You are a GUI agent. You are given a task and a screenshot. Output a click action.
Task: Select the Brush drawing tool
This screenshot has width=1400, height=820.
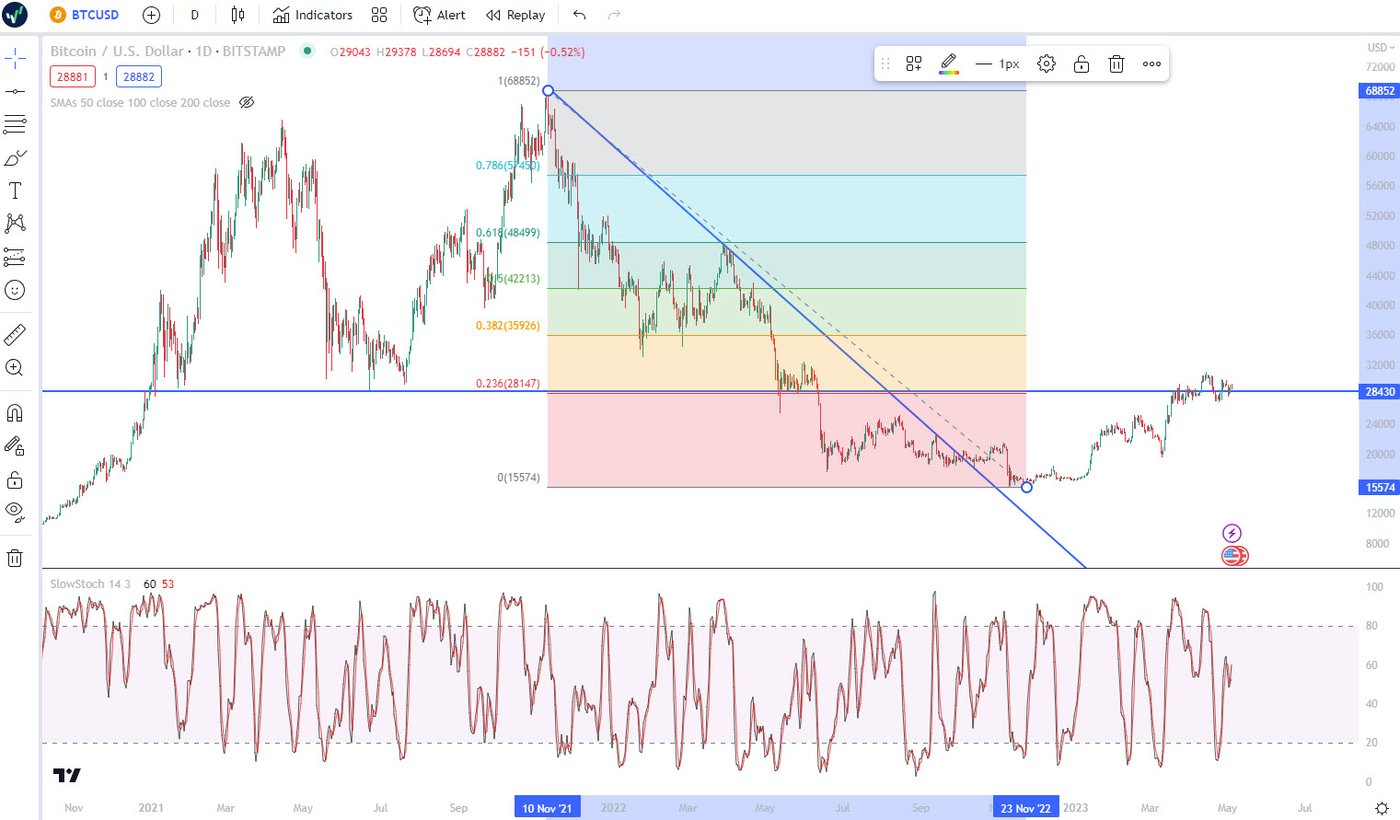tap(15, 158)
